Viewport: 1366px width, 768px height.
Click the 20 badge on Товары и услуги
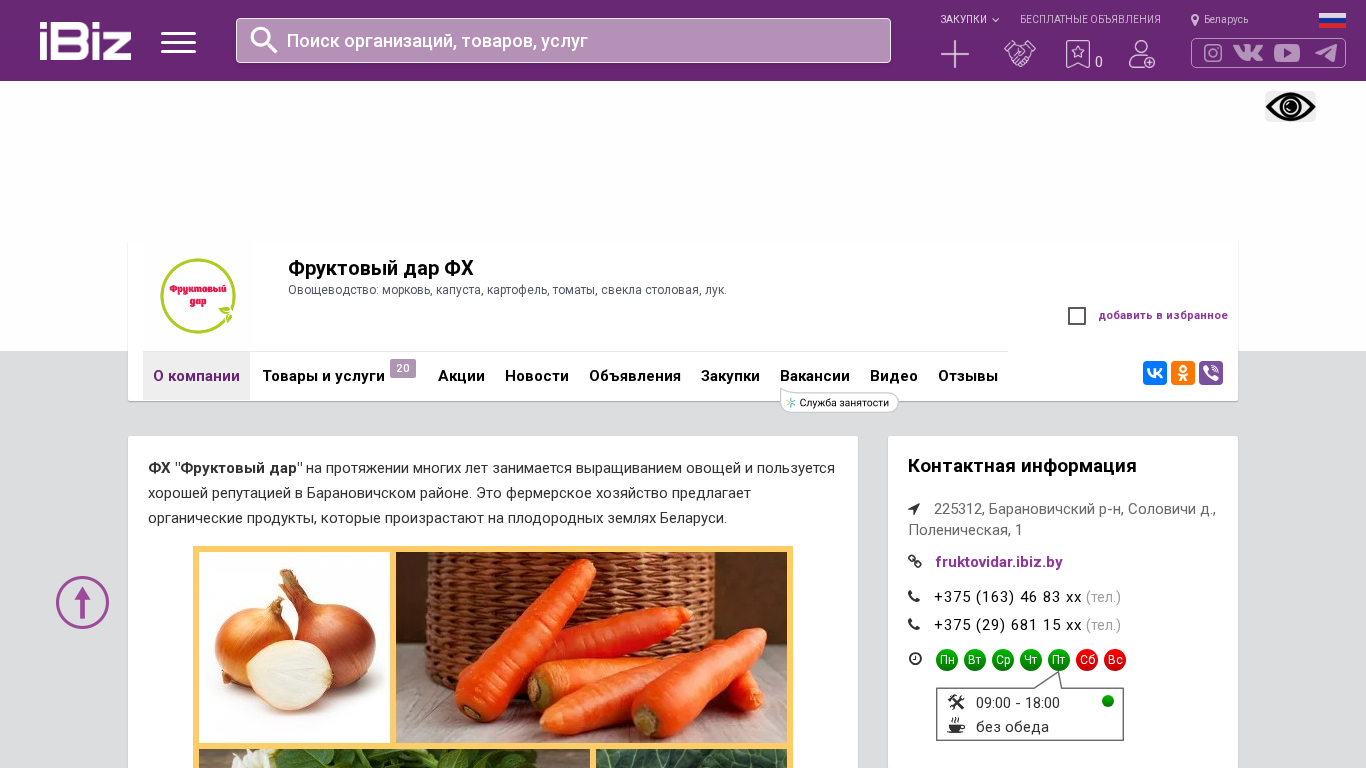click(403, 368)
